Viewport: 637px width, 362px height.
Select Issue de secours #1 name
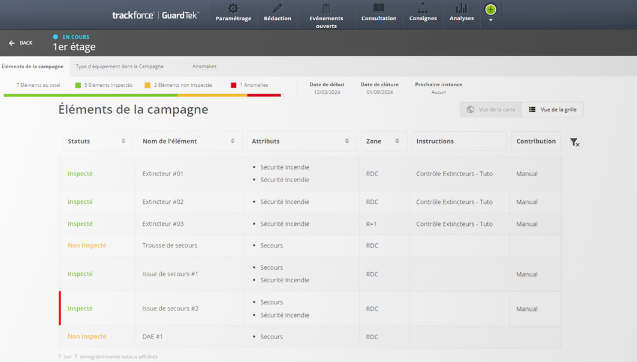[170, 274]
